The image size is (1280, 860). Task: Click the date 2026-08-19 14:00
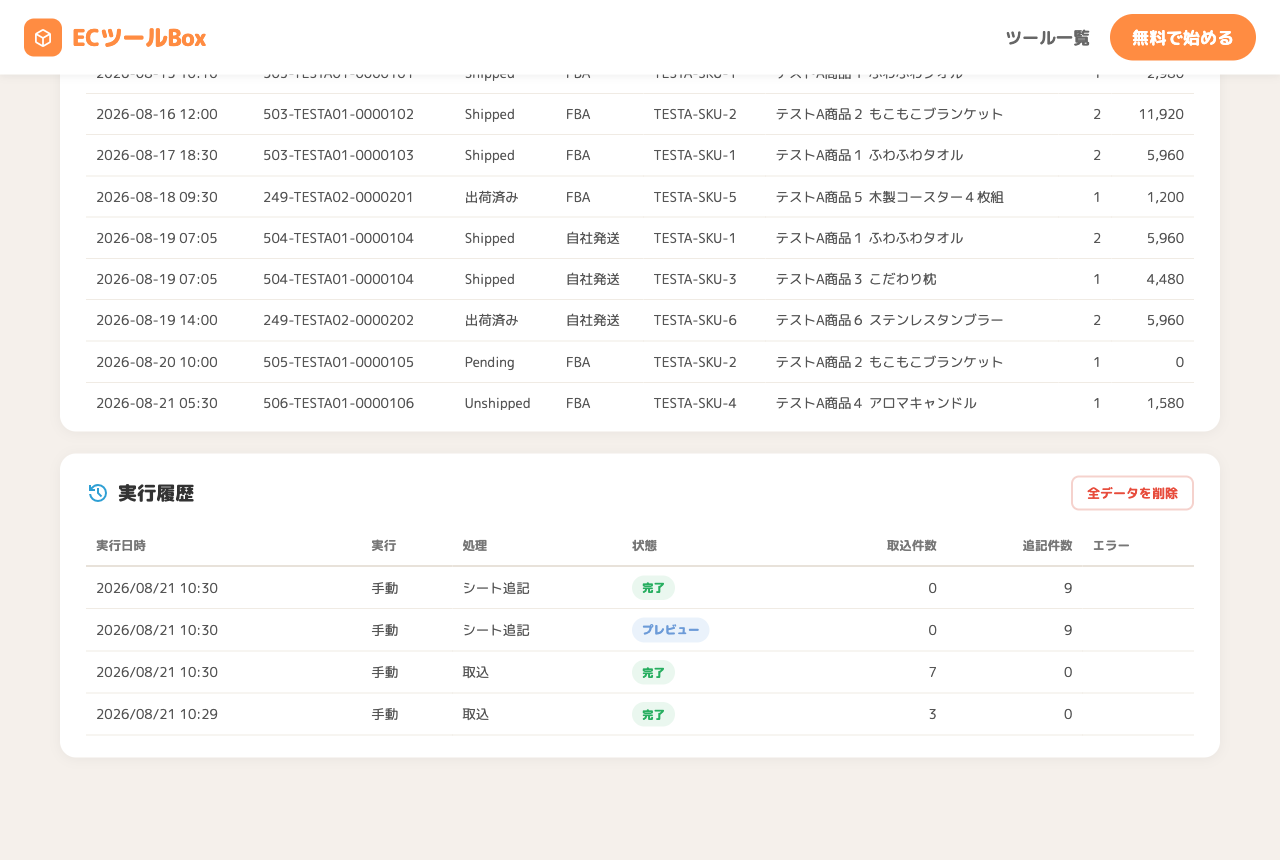coord(157,320)
